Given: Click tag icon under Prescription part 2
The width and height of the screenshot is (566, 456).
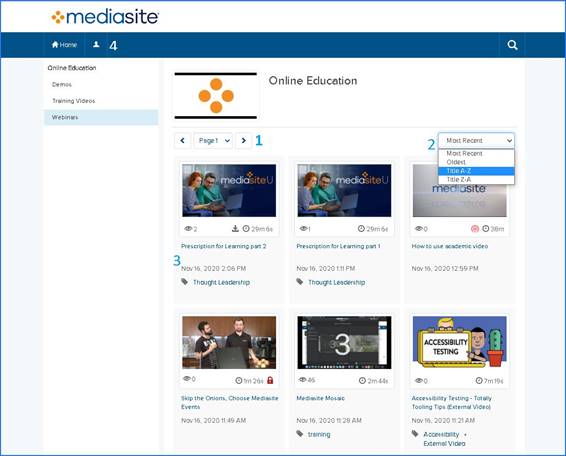Looking at the screenshot, I should pyautogui.click(x=184, y=282).
